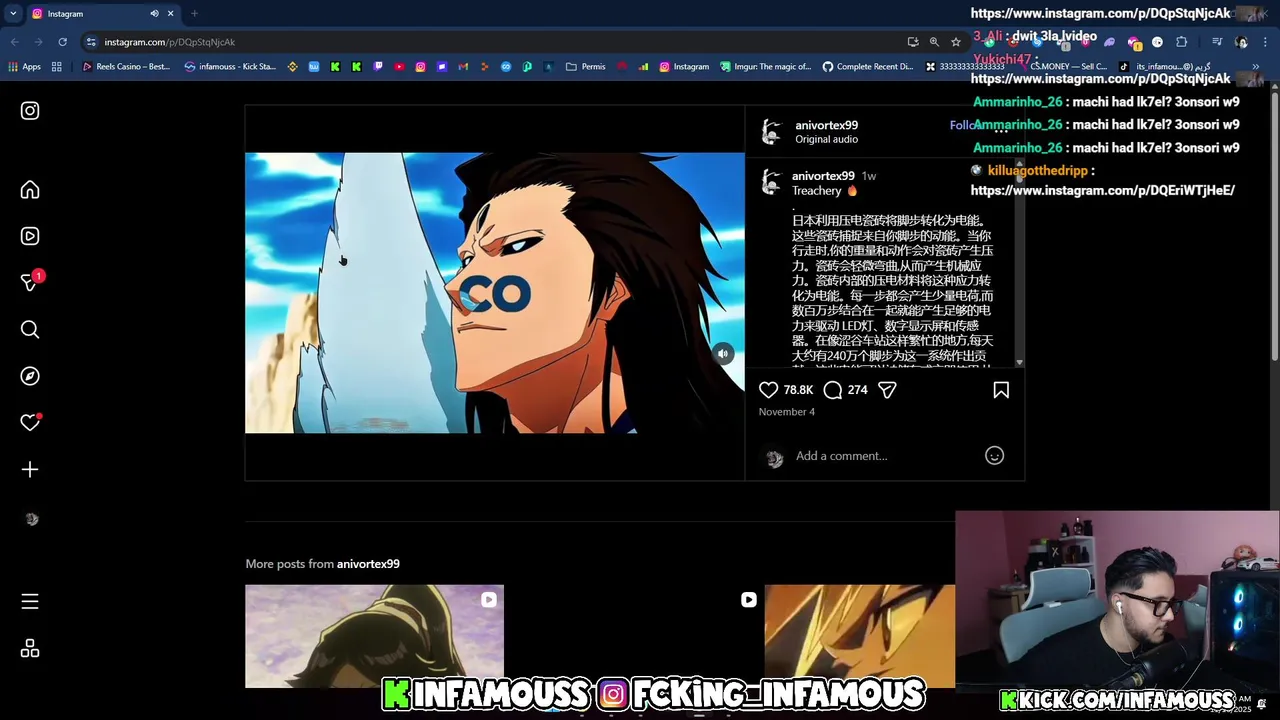Open the media controls icon in the toolbar

click(x=1217, y=42)
